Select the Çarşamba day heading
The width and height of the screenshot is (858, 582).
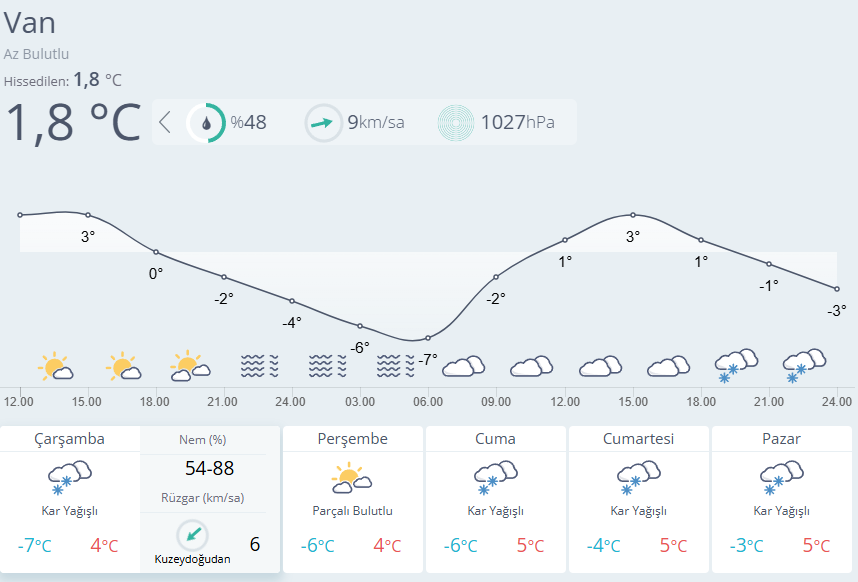click(x=69, y=439)
